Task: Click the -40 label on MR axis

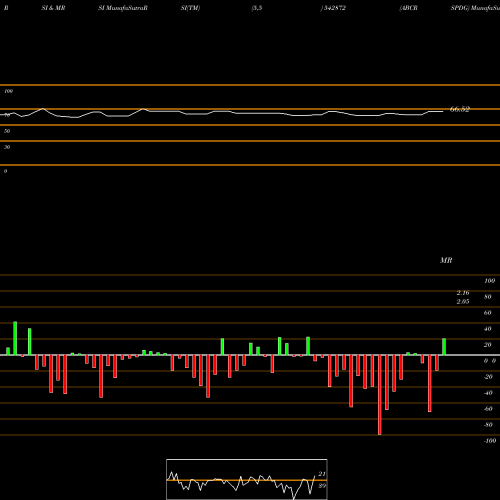Action: click(x=488, y=393)
